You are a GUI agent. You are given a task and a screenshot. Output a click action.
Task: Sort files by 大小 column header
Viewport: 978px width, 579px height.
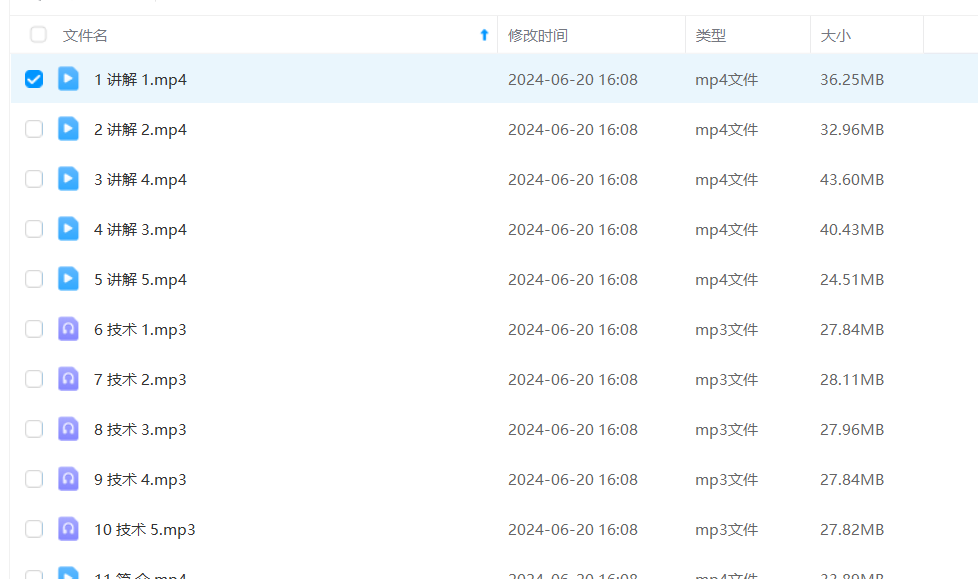point(835,35)
